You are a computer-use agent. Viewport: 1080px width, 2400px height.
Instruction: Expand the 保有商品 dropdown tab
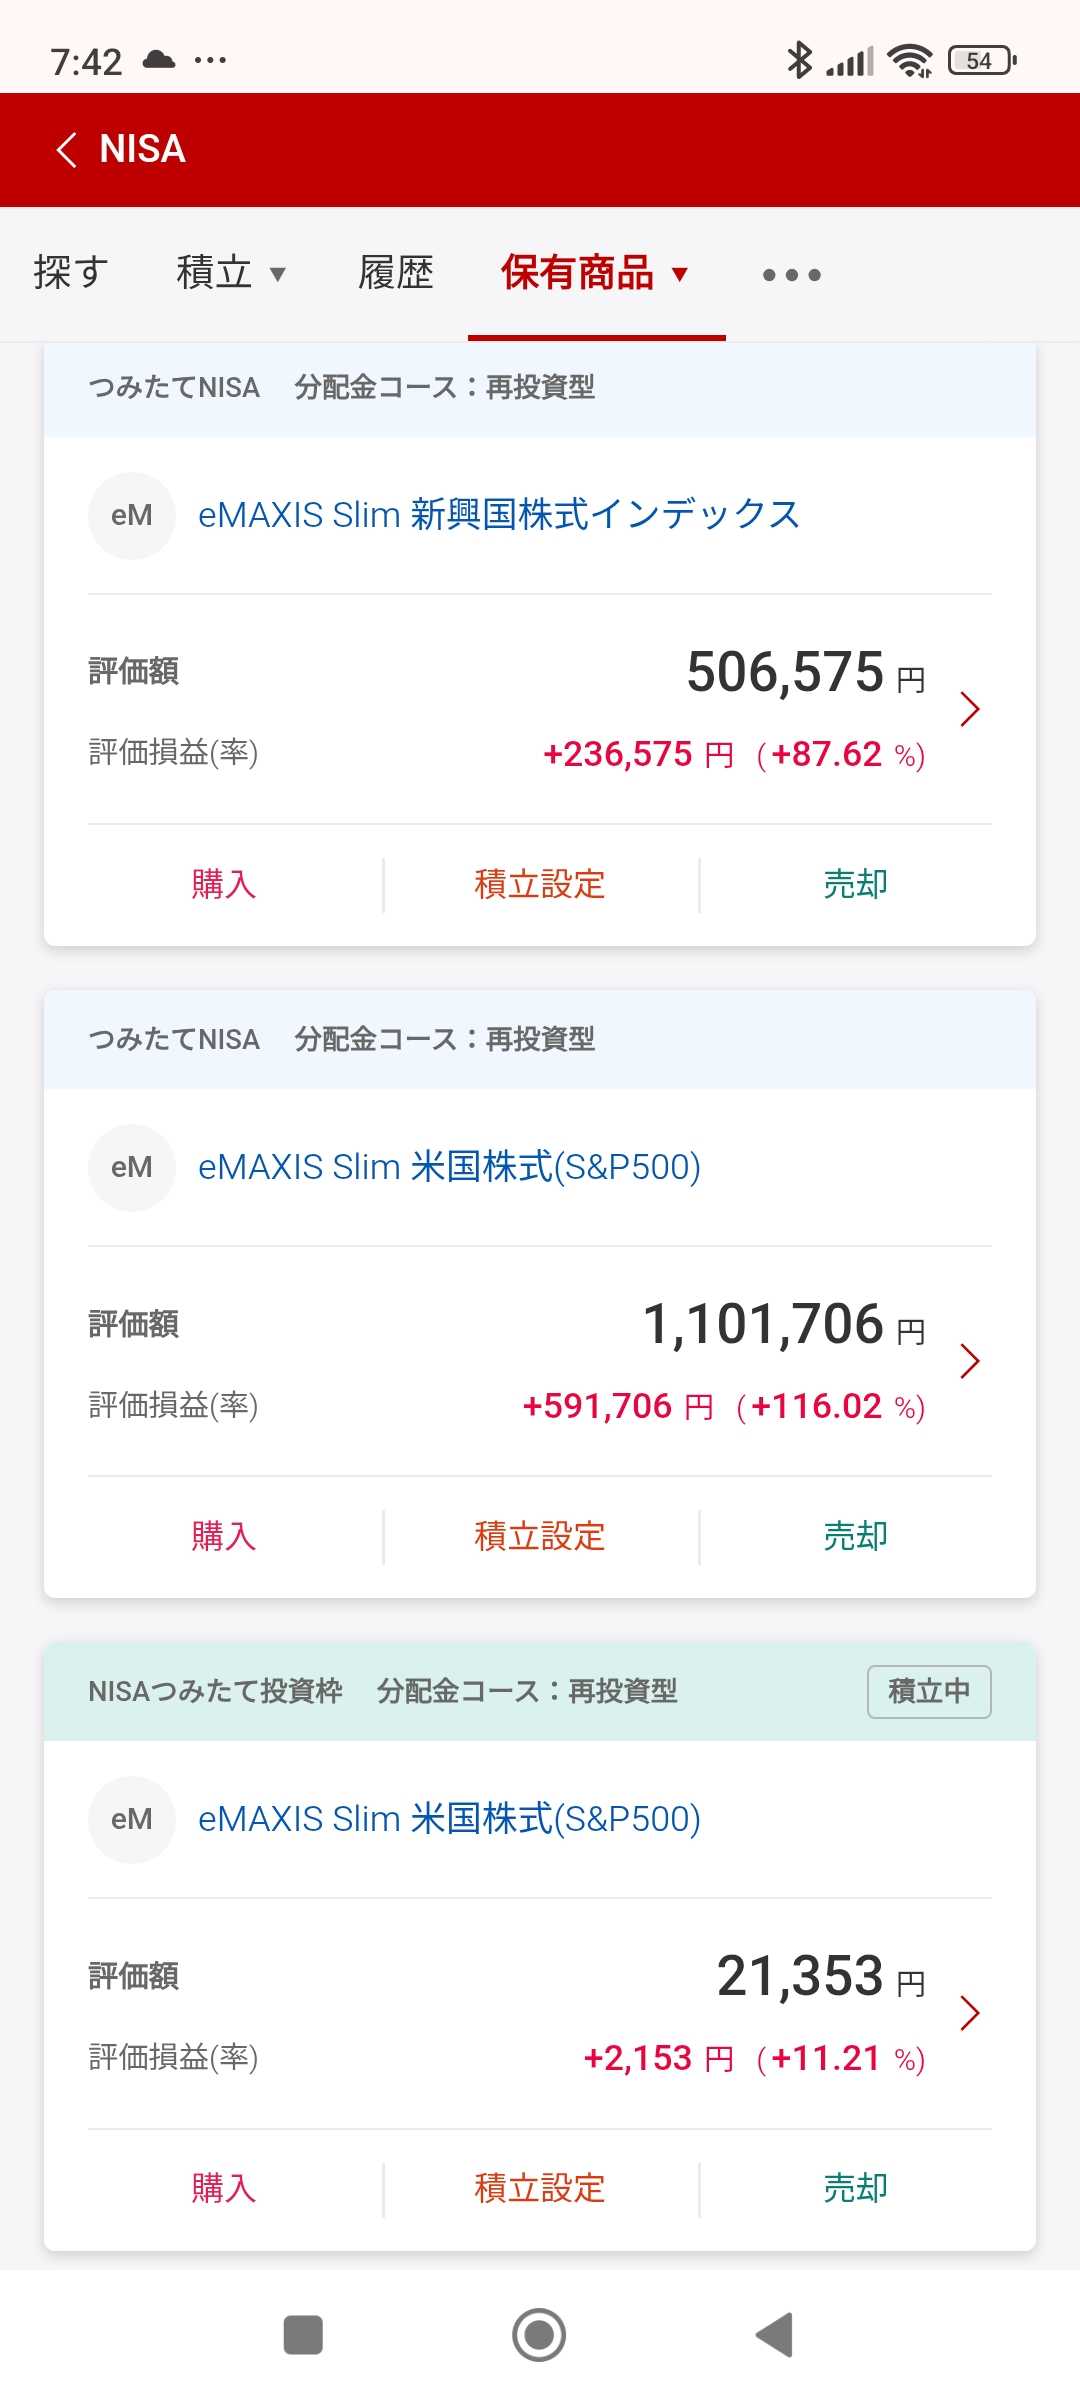point(596,273)
